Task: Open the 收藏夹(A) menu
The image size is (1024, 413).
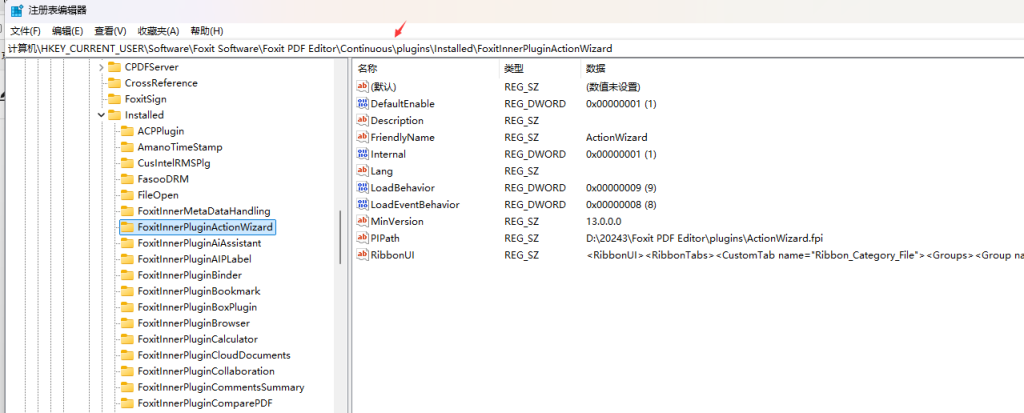Action: click(x=158, y=31)
